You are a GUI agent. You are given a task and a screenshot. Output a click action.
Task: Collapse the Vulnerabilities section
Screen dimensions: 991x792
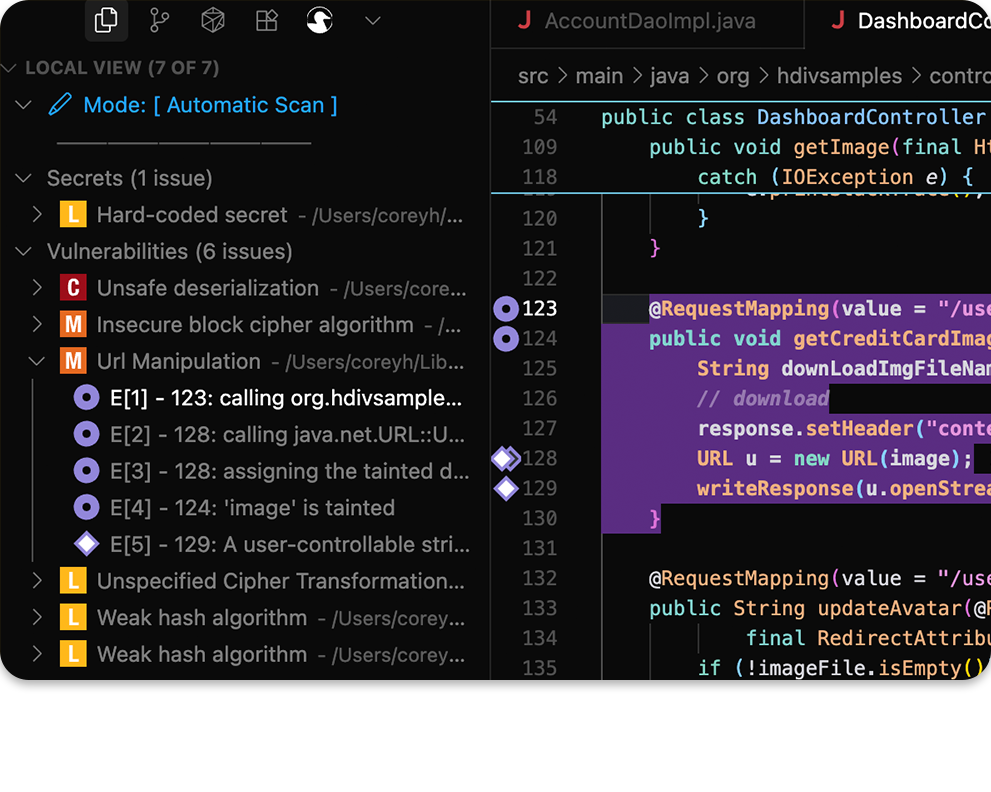click(23, 251)
